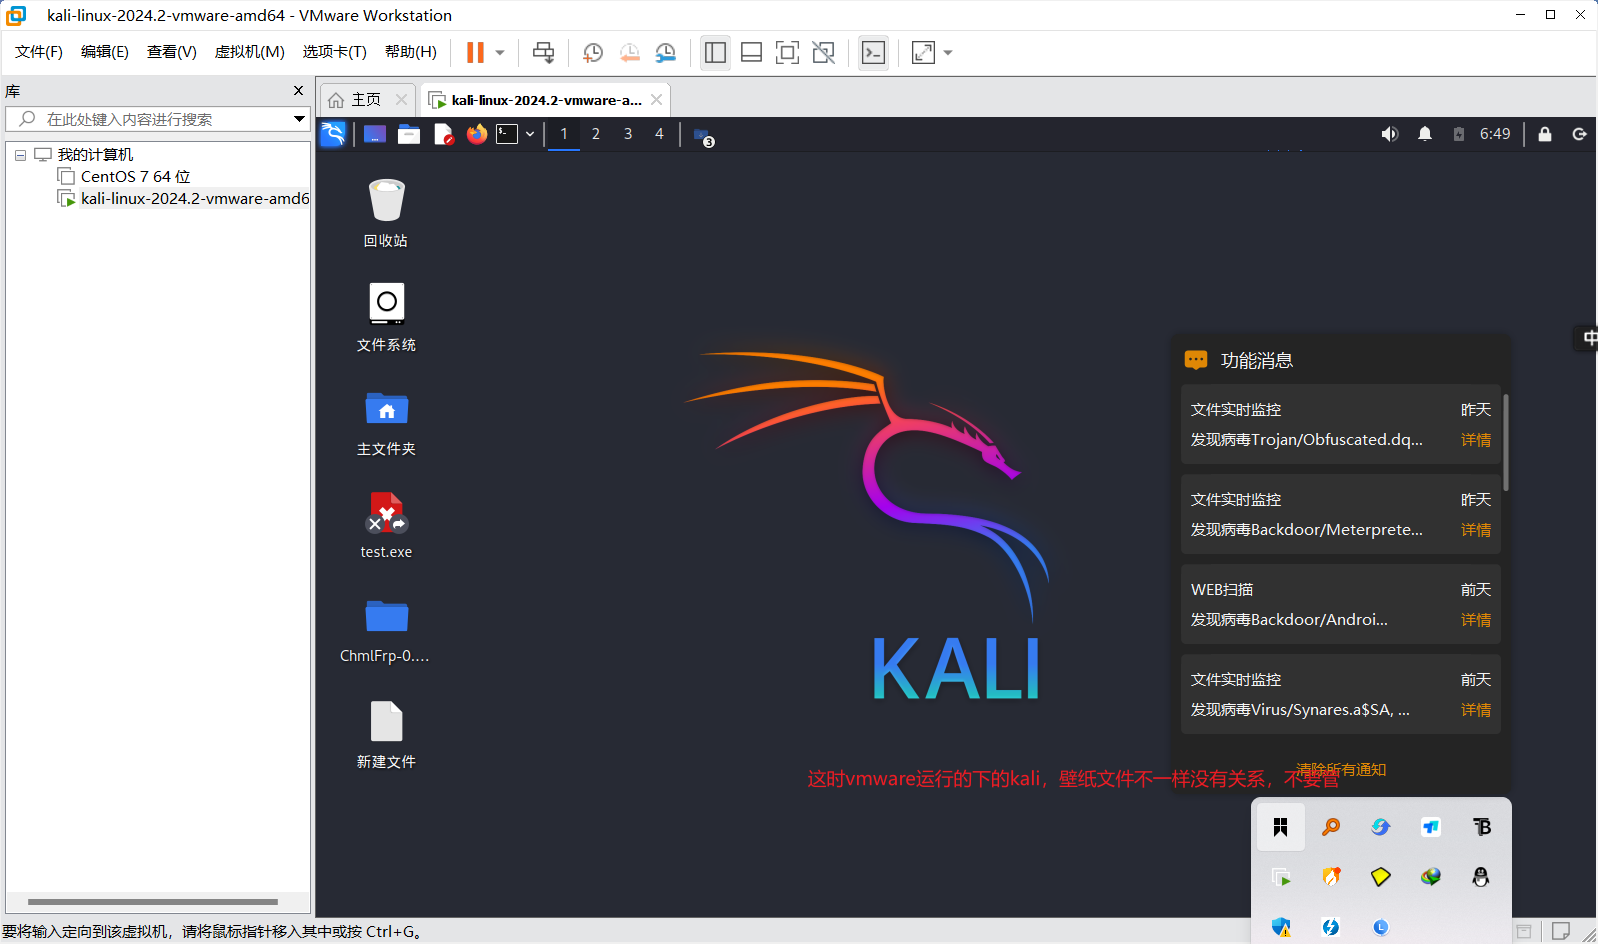Open the Kali applications menu dragon icon
This screenshot has height=944, width=1598.
point(333,134)
